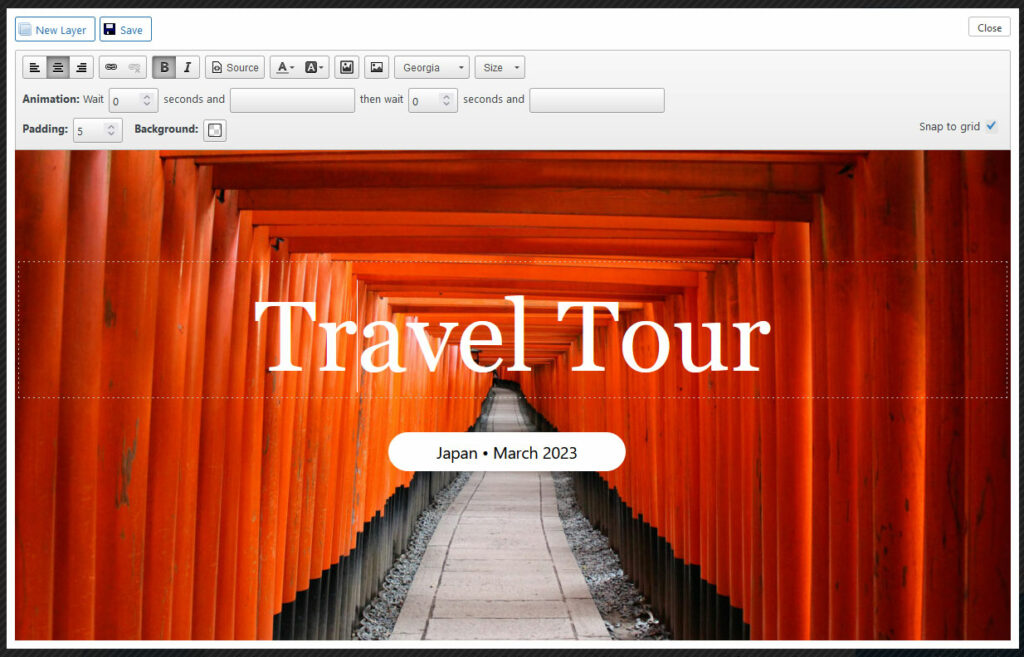
Task: Toggle center alignment
Action: coord(58,67)
